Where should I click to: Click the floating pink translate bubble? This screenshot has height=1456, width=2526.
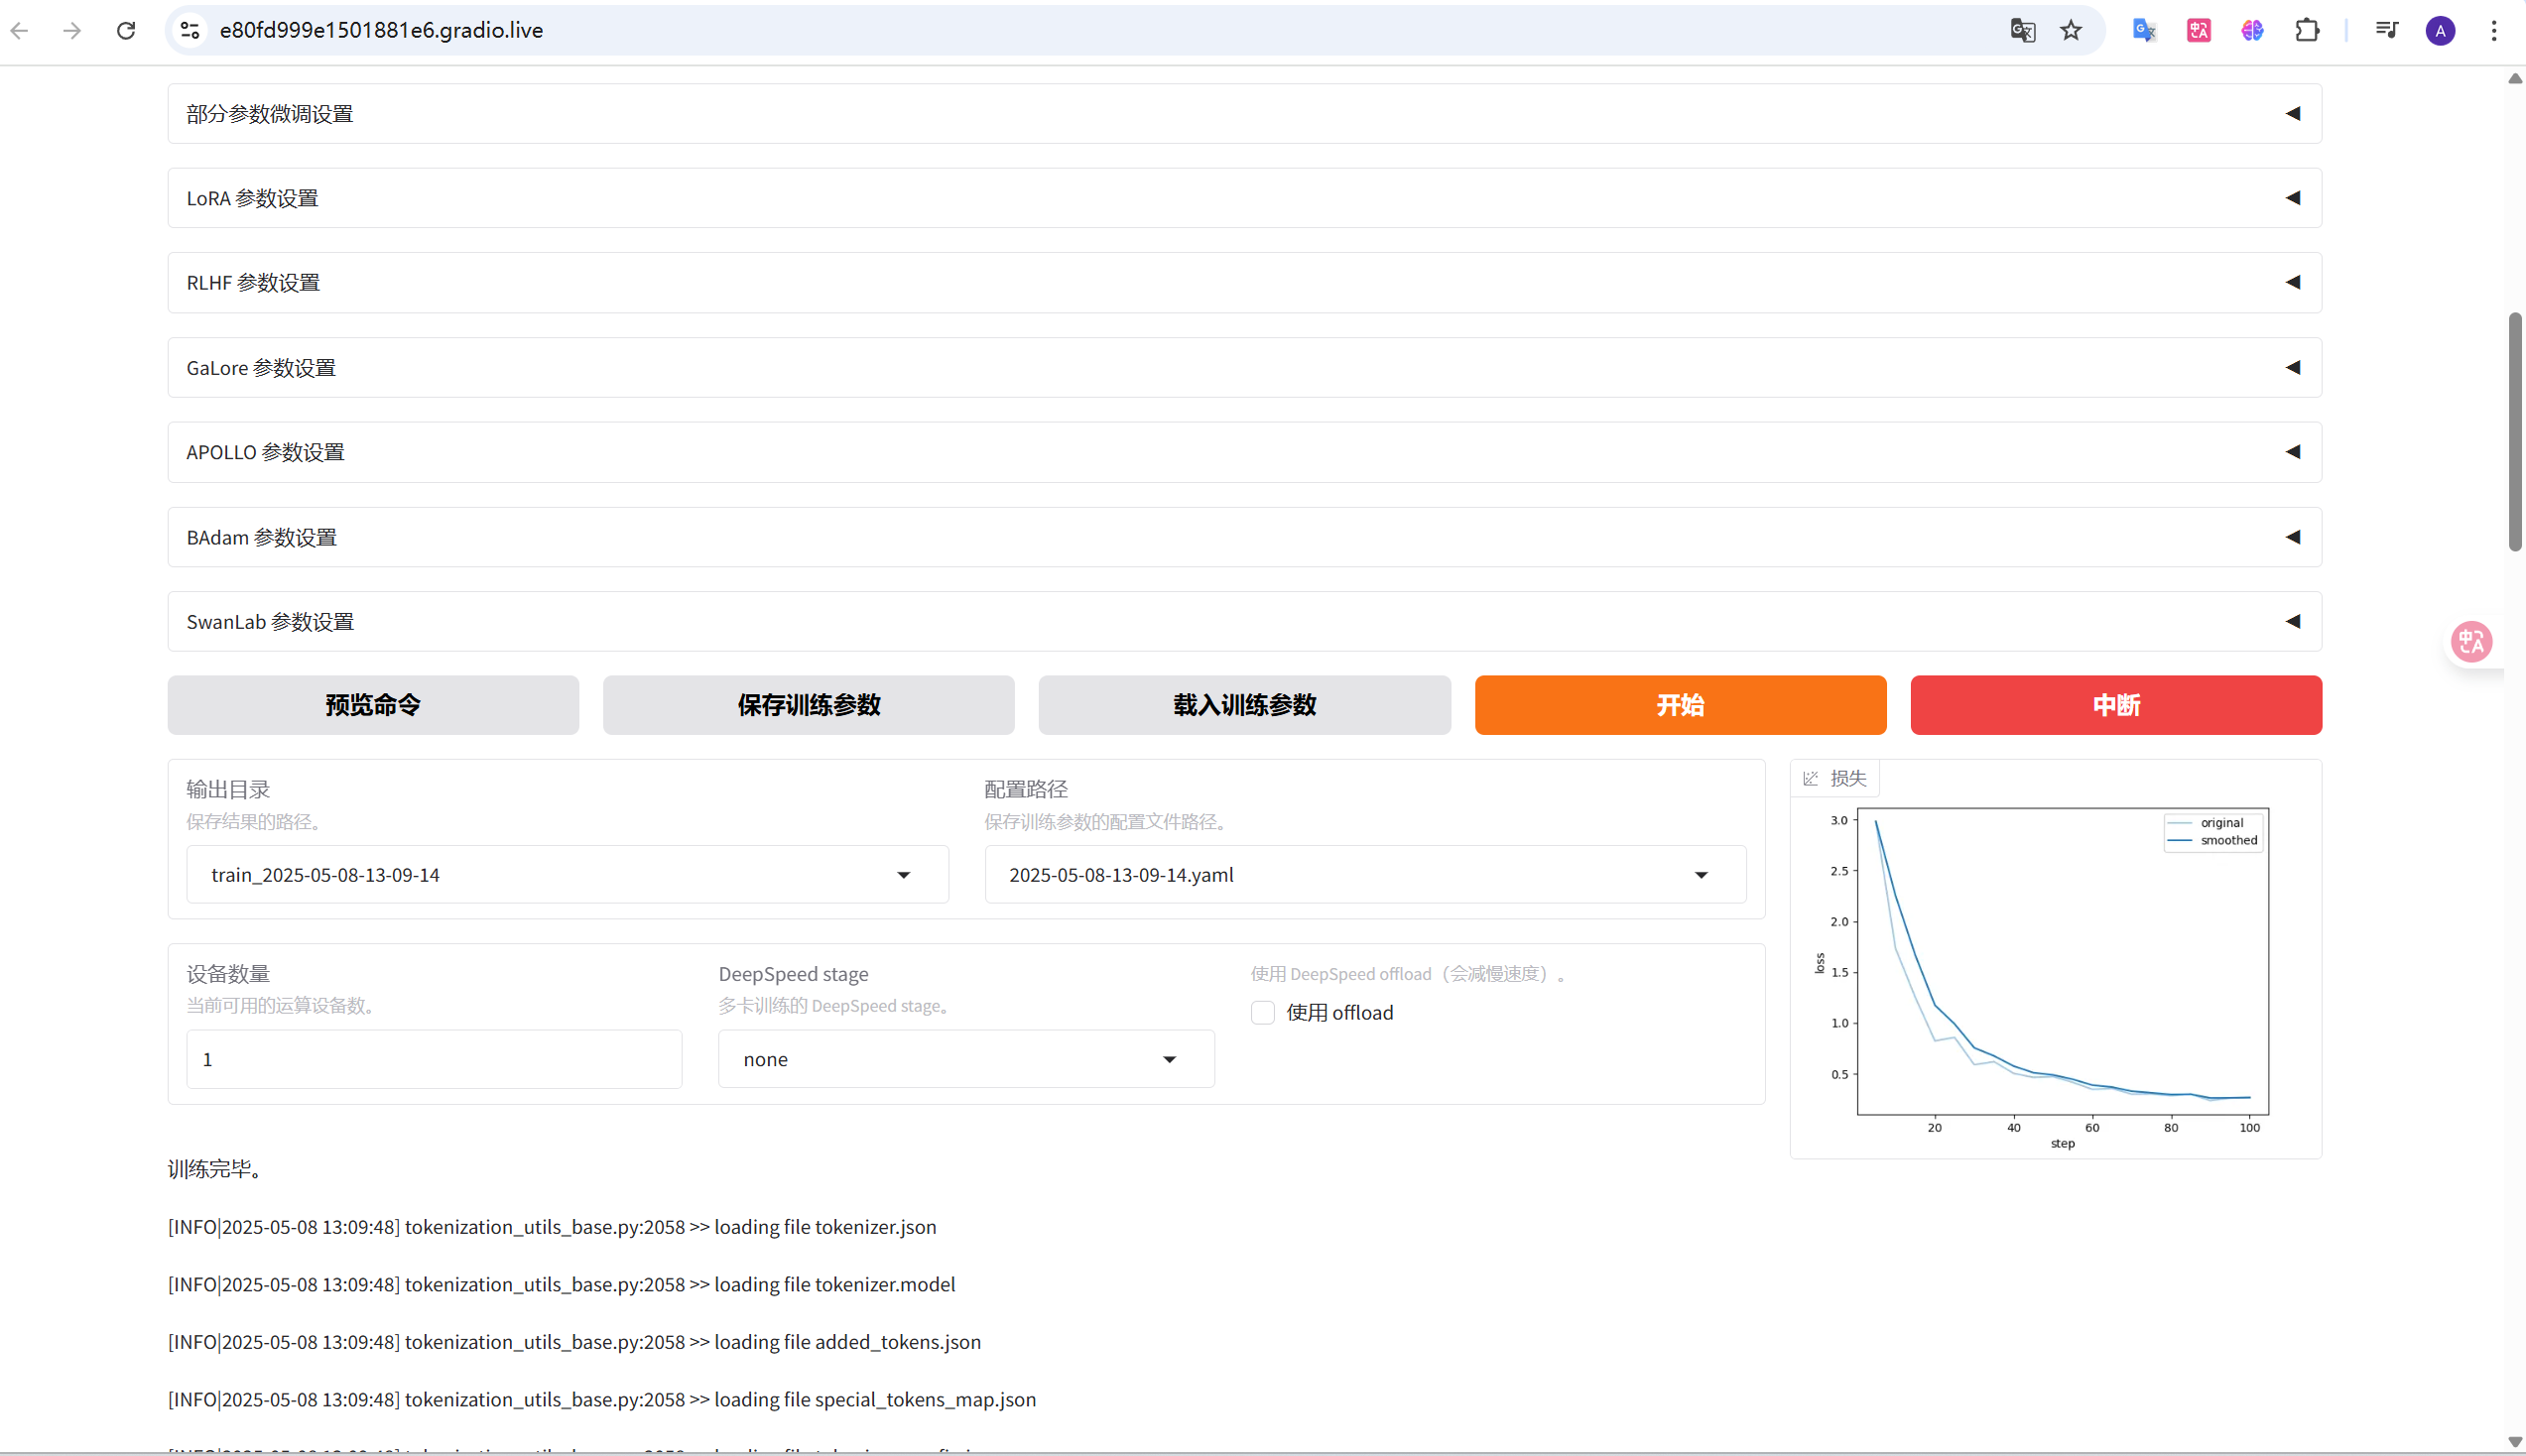pos(2471,641)
